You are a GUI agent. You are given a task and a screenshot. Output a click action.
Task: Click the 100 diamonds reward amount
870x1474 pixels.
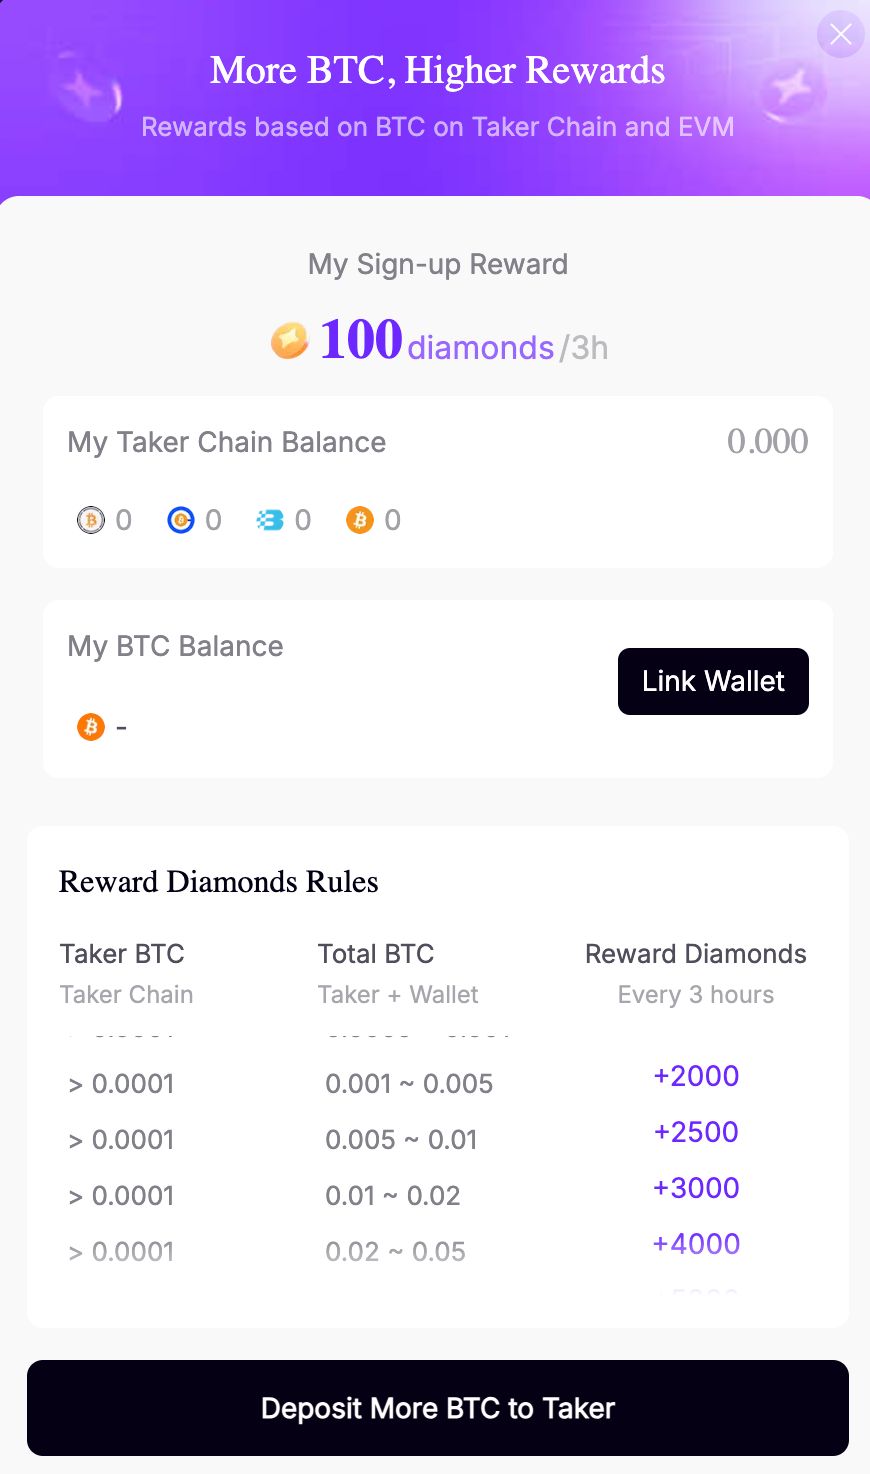click(362, 340)
